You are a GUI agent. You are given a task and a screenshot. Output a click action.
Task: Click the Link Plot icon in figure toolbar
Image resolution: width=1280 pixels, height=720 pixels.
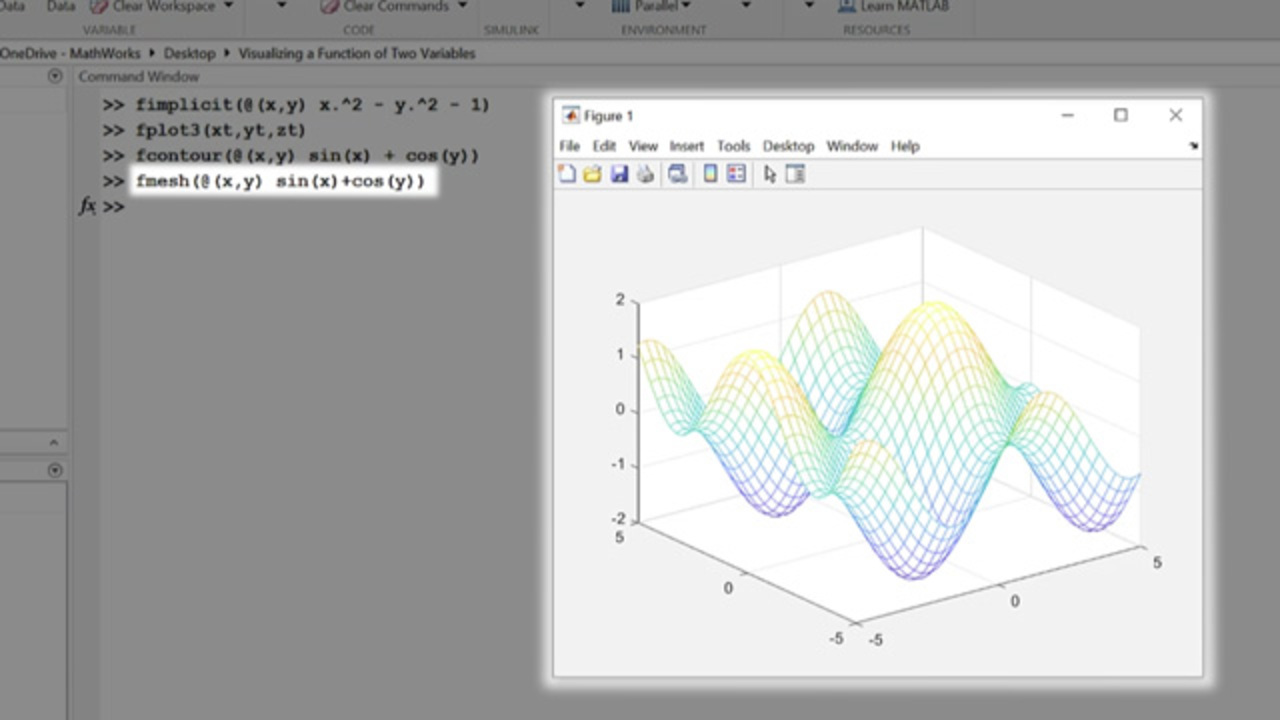[x=678, y=174]
